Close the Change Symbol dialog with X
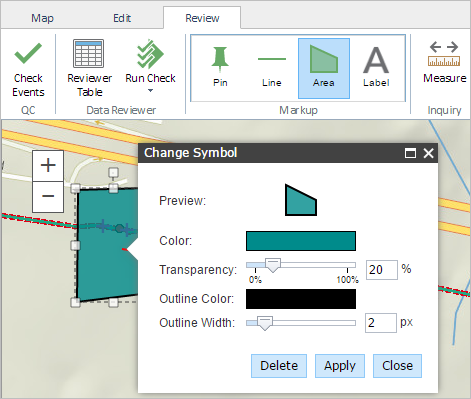 (428, 153)
